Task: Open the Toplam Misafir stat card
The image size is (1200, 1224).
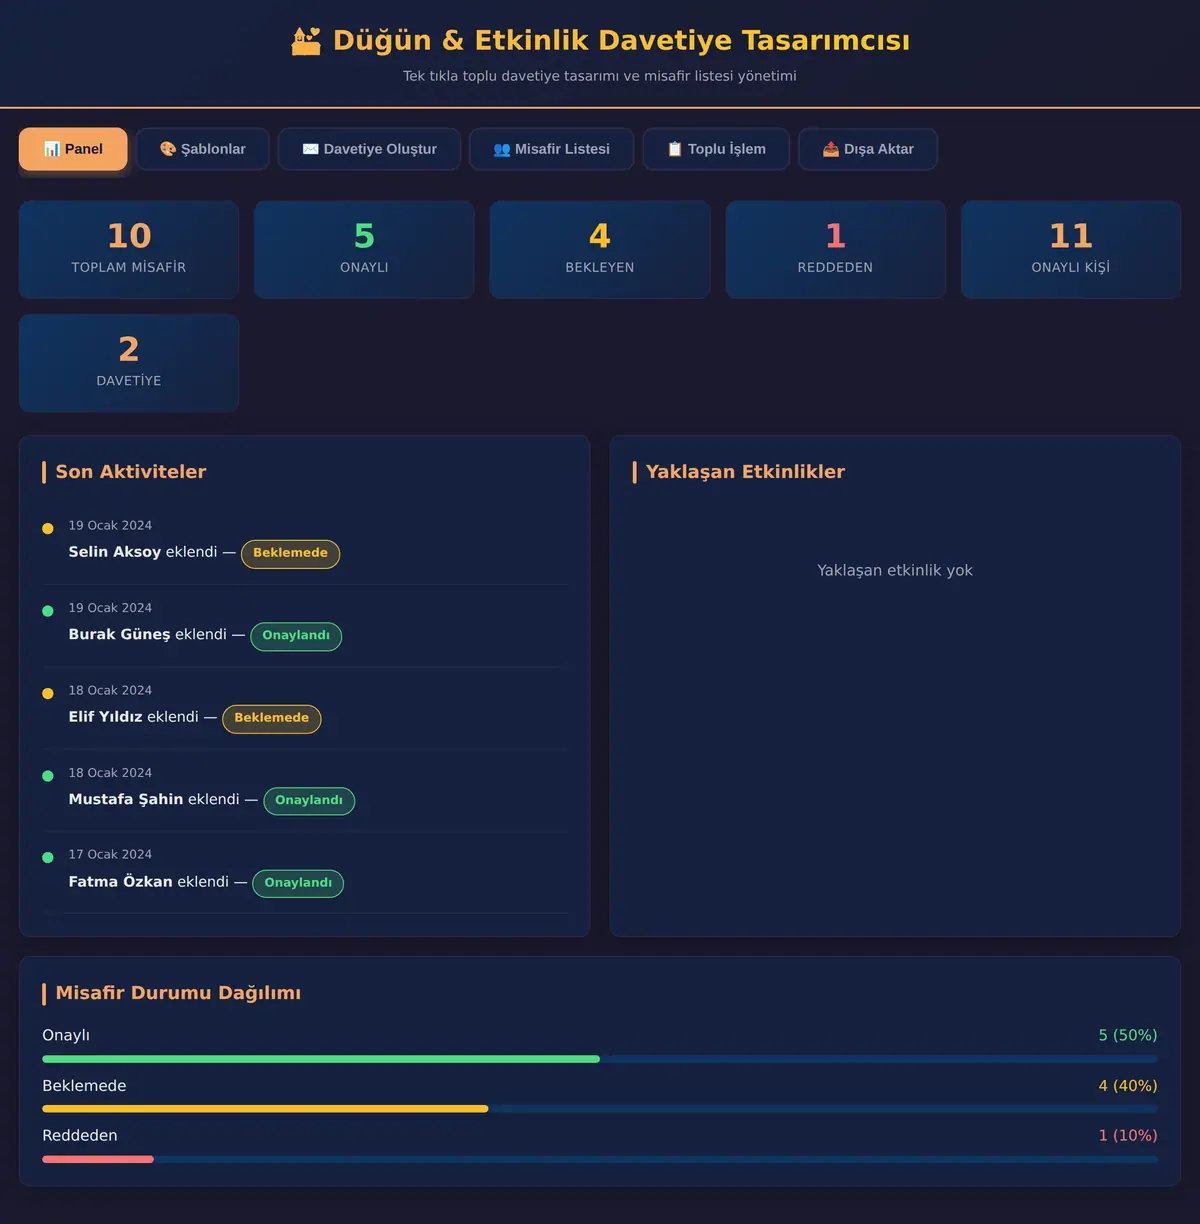Action: [x=129, y=250]
